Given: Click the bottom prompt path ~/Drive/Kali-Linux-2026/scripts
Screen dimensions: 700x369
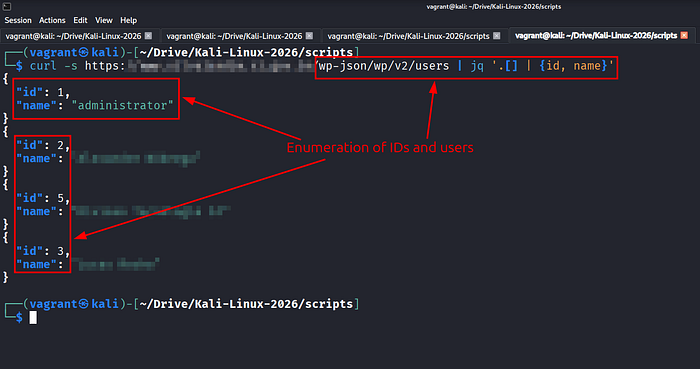Looking at the screenshot, I should 246,304.
